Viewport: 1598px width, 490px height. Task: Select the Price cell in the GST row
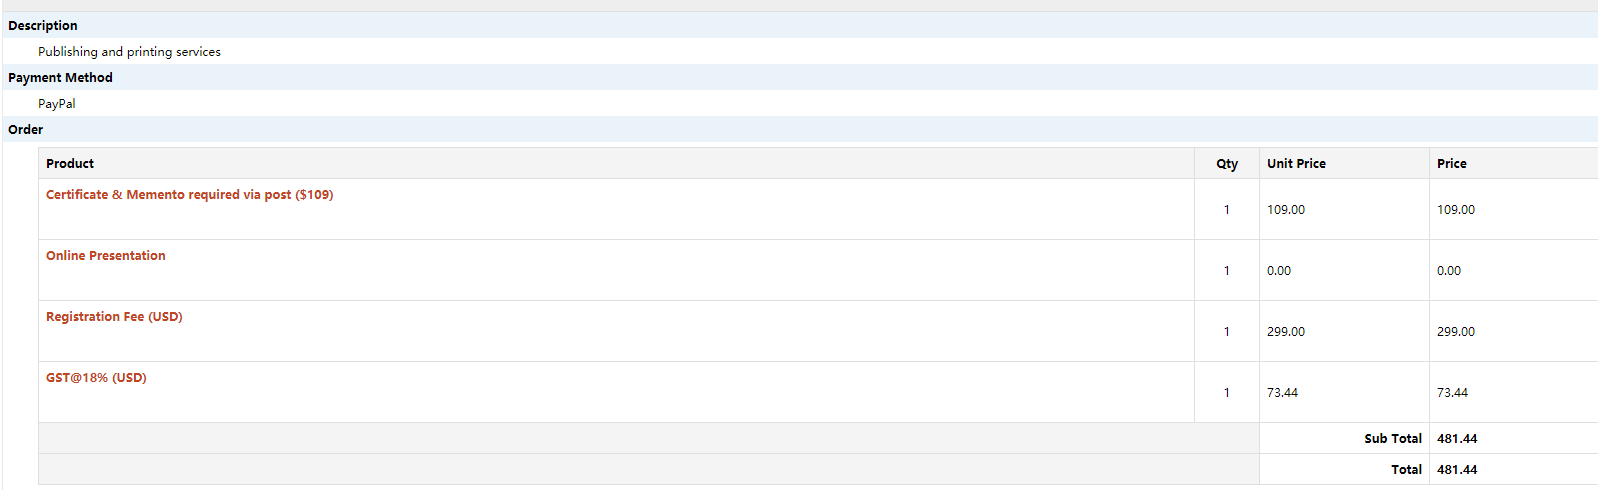click(1453, 393)
